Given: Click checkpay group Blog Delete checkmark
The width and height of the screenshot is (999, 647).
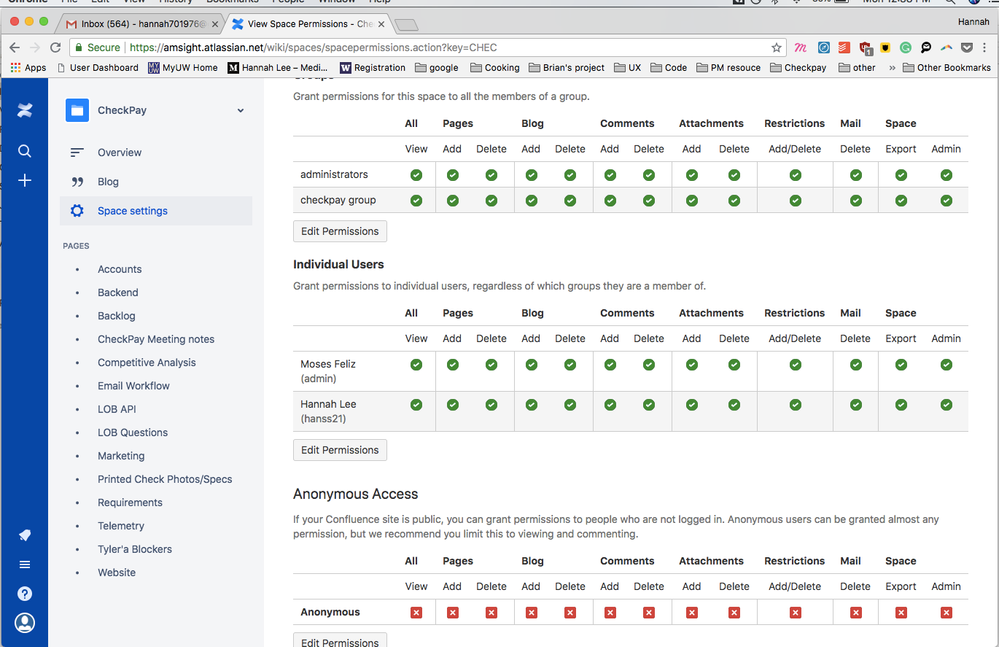Looking at the screenshot, I should pos(570,201).
